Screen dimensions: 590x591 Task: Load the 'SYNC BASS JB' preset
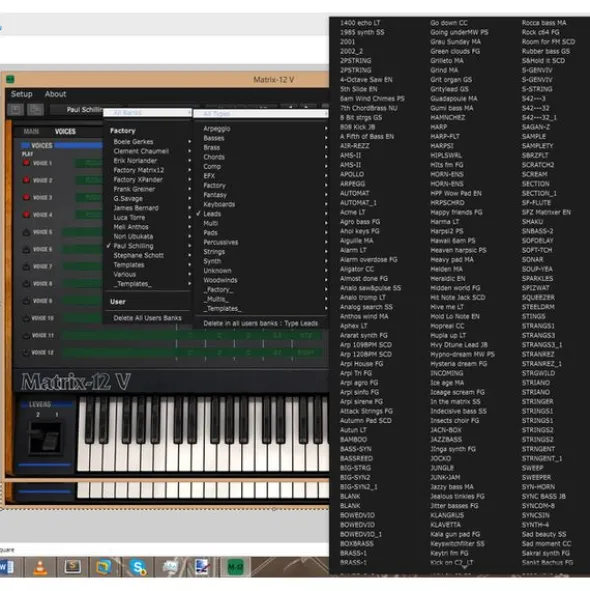pyautogui.click(x=543, y=496)
